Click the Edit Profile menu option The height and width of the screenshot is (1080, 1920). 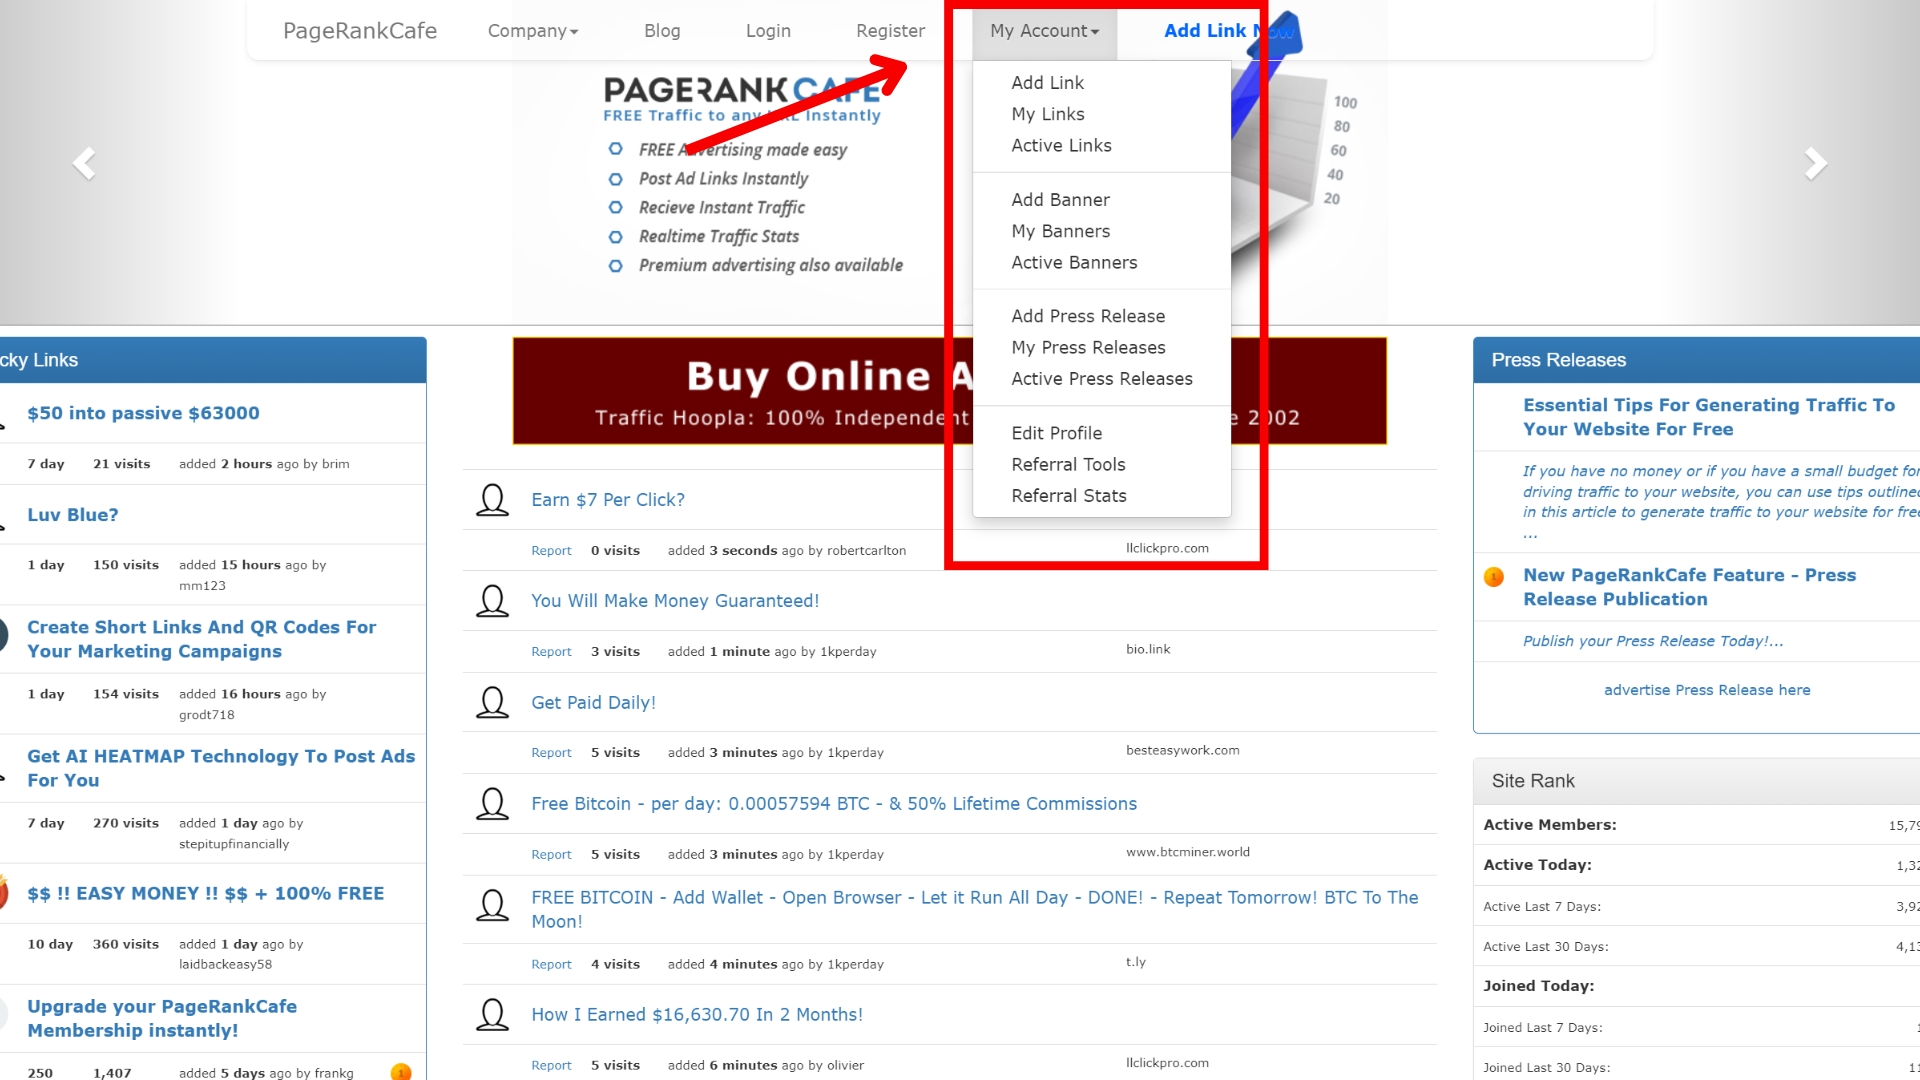pyautogui.click(x=1055, y=434)
